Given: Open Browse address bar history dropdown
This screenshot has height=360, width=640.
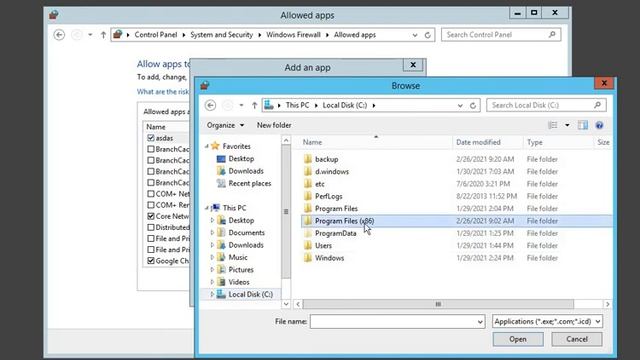Looking at the screenshot, I should click(460, 105).
